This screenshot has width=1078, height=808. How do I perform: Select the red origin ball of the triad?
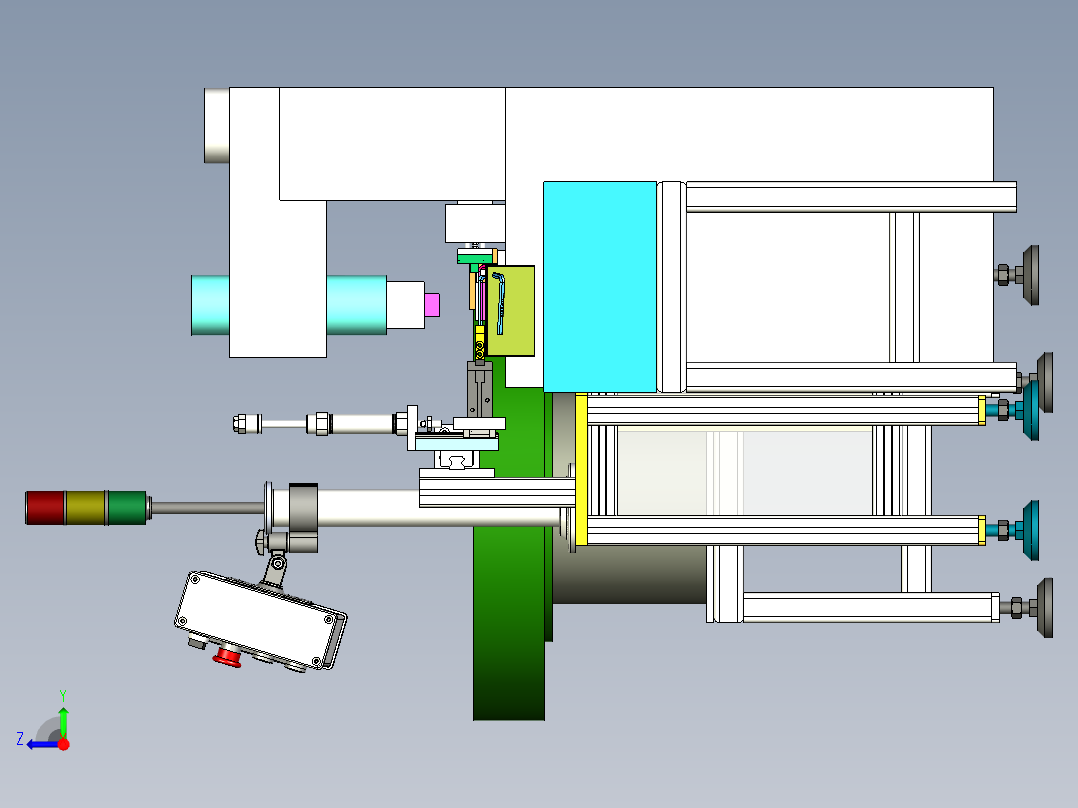coord(64,744)
